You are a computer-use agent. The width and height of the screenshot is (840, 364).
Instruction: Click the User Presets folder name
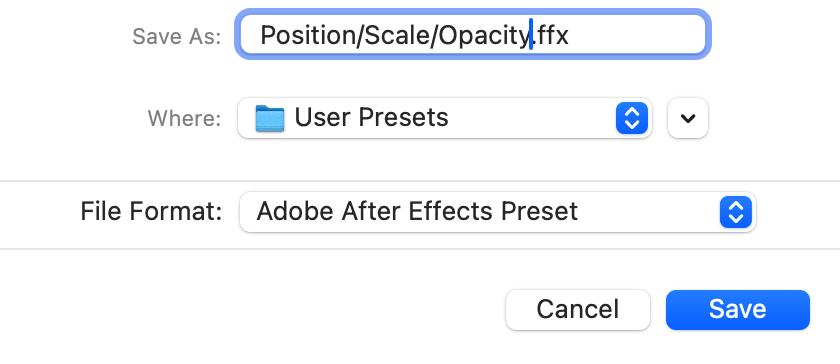click(371, 117)
